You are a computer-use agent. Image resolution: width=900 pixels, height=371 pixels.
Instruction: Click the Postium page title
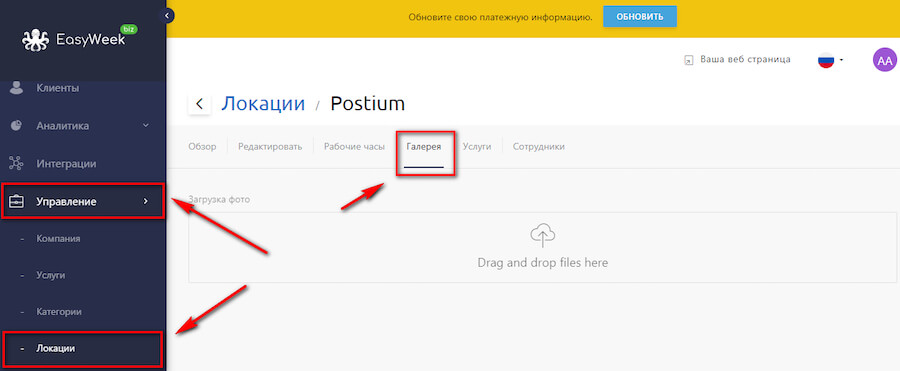point(367,103)
